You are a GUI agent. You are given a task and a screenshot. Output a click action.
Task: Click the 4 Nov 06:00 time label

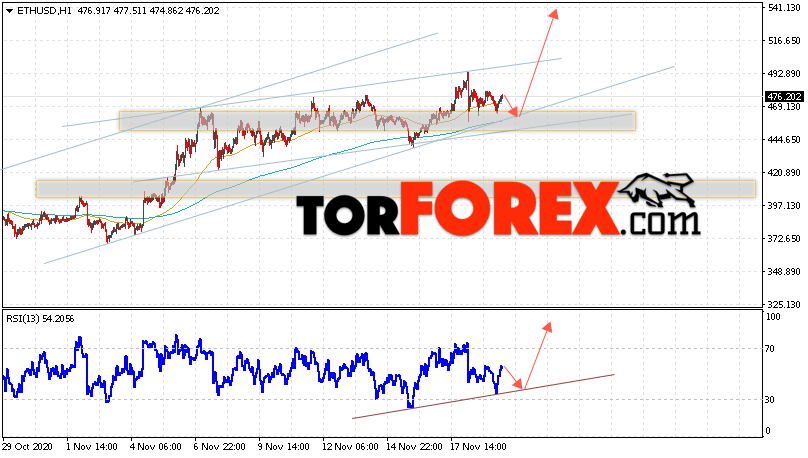(x=156, y=446)
